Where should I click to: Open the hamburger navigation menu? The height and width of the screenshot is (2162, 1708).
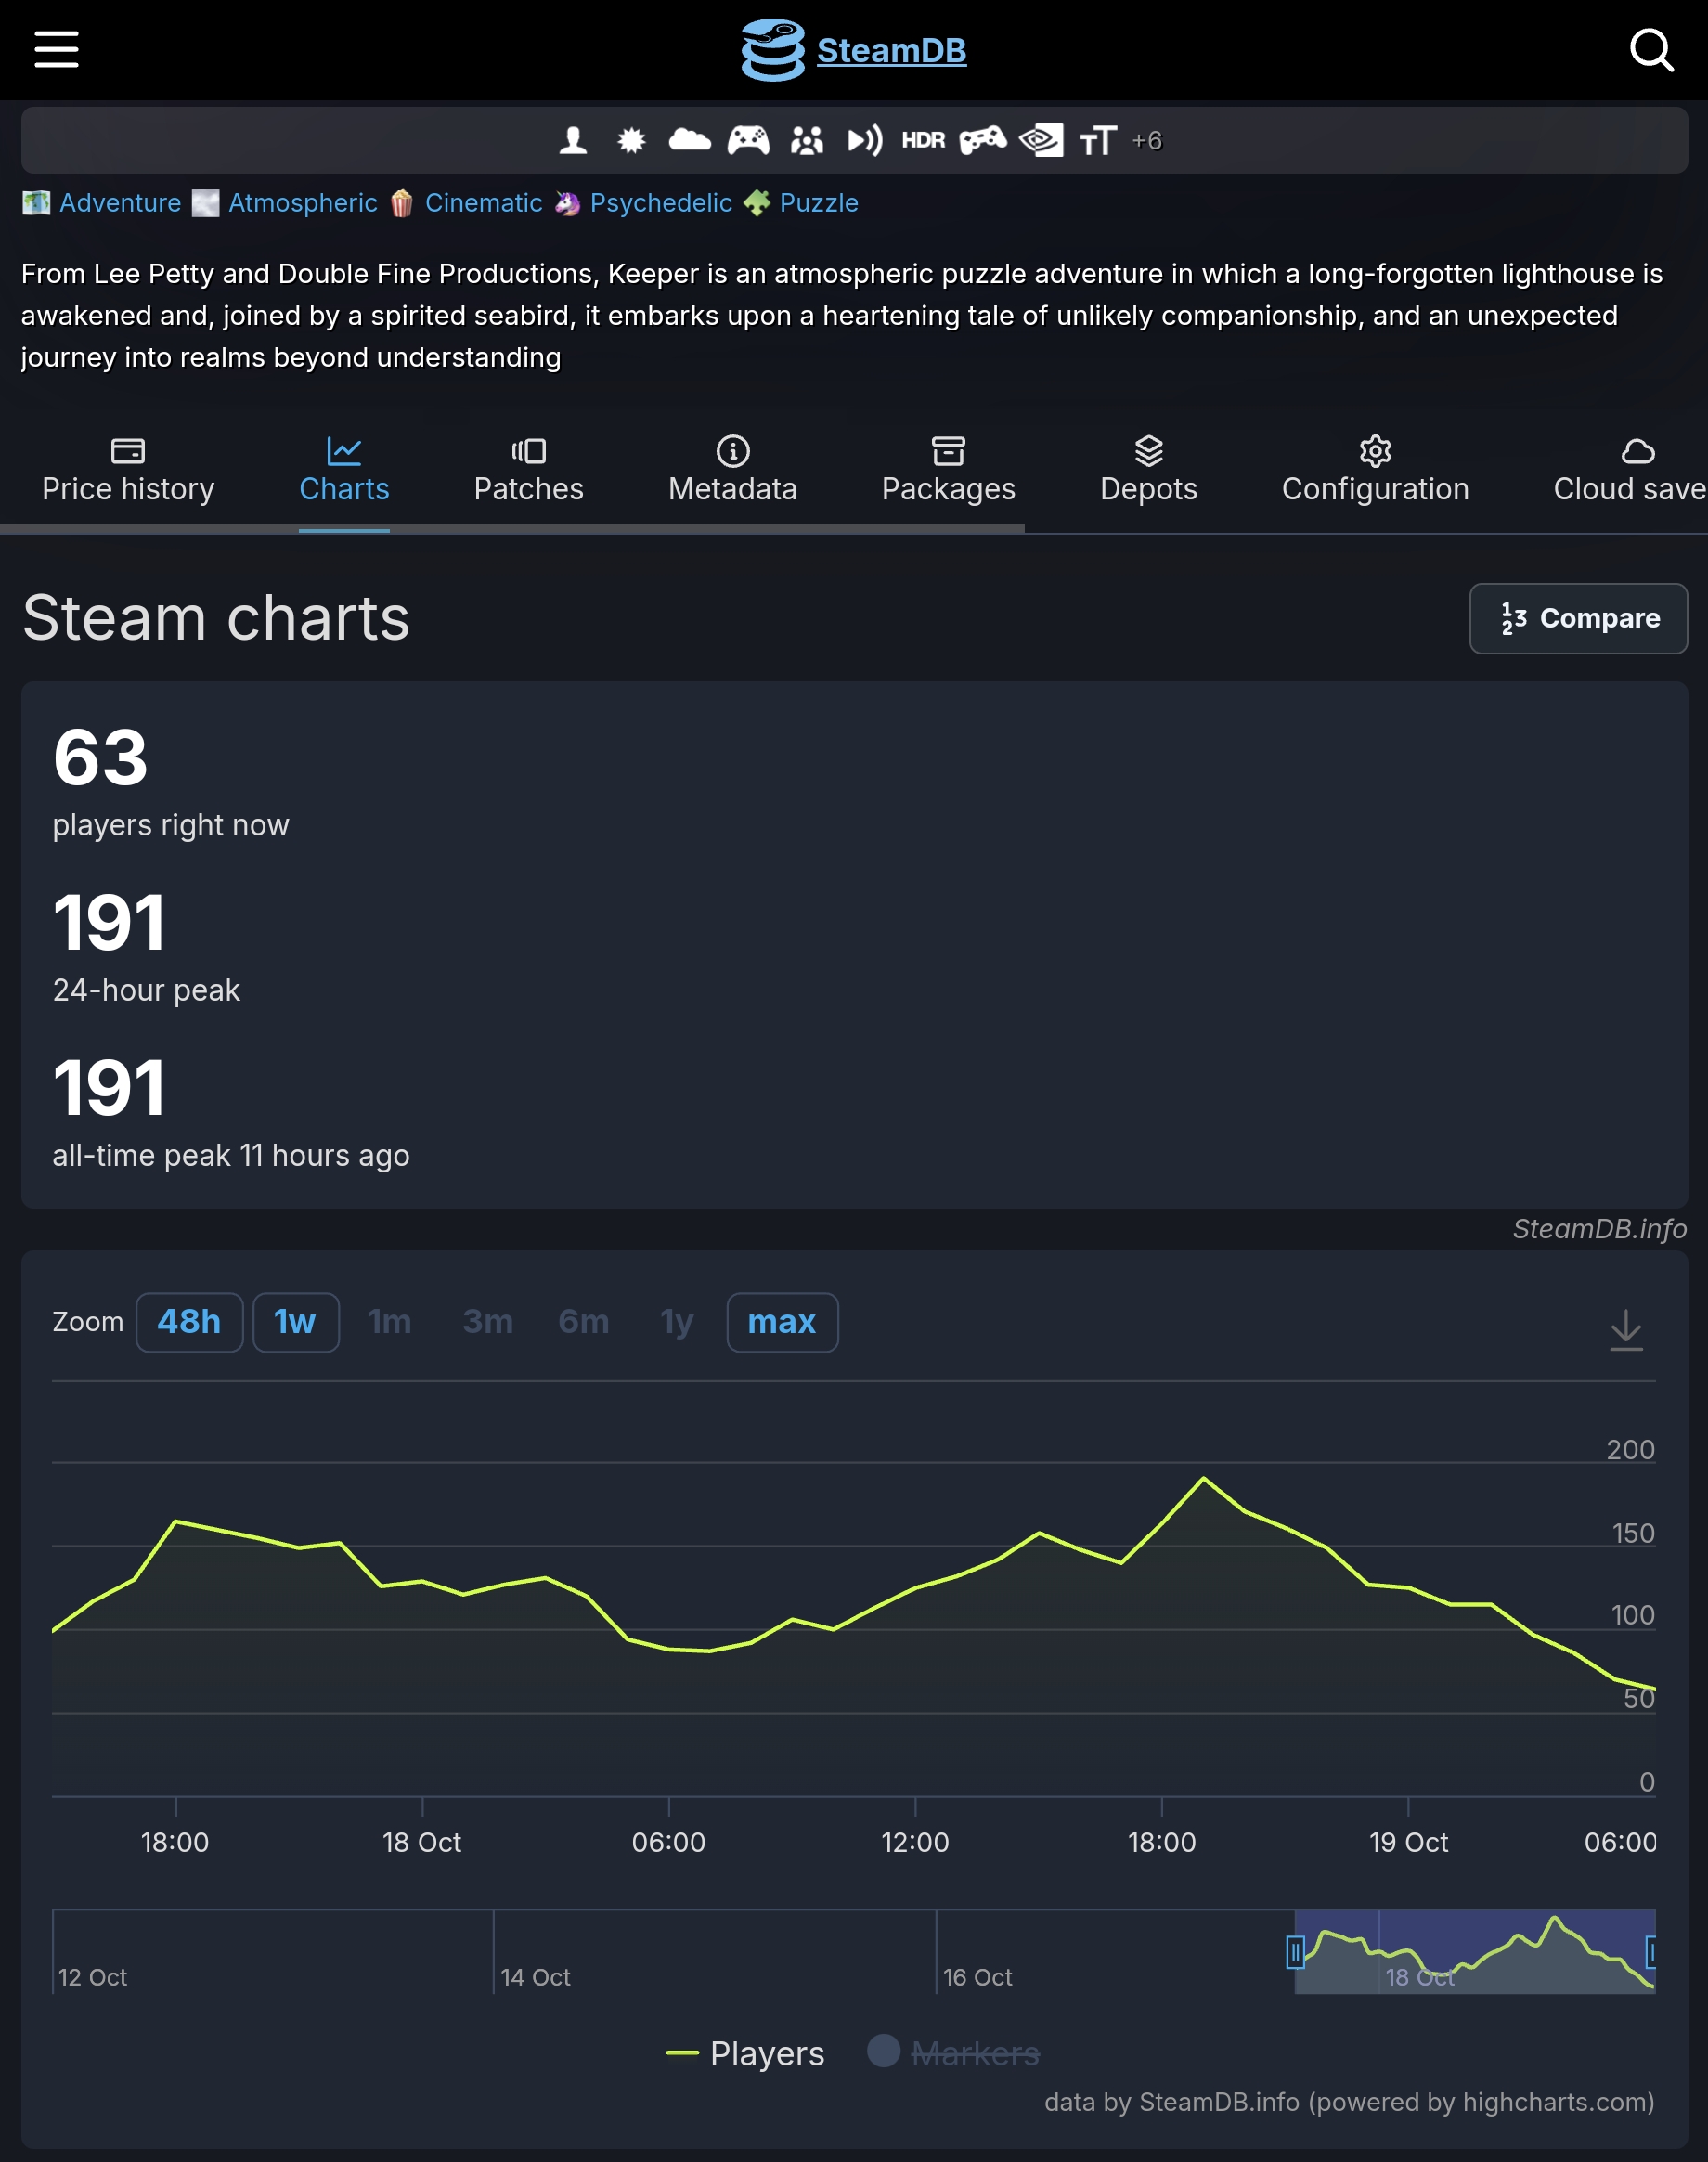click(x=56, y=49)
